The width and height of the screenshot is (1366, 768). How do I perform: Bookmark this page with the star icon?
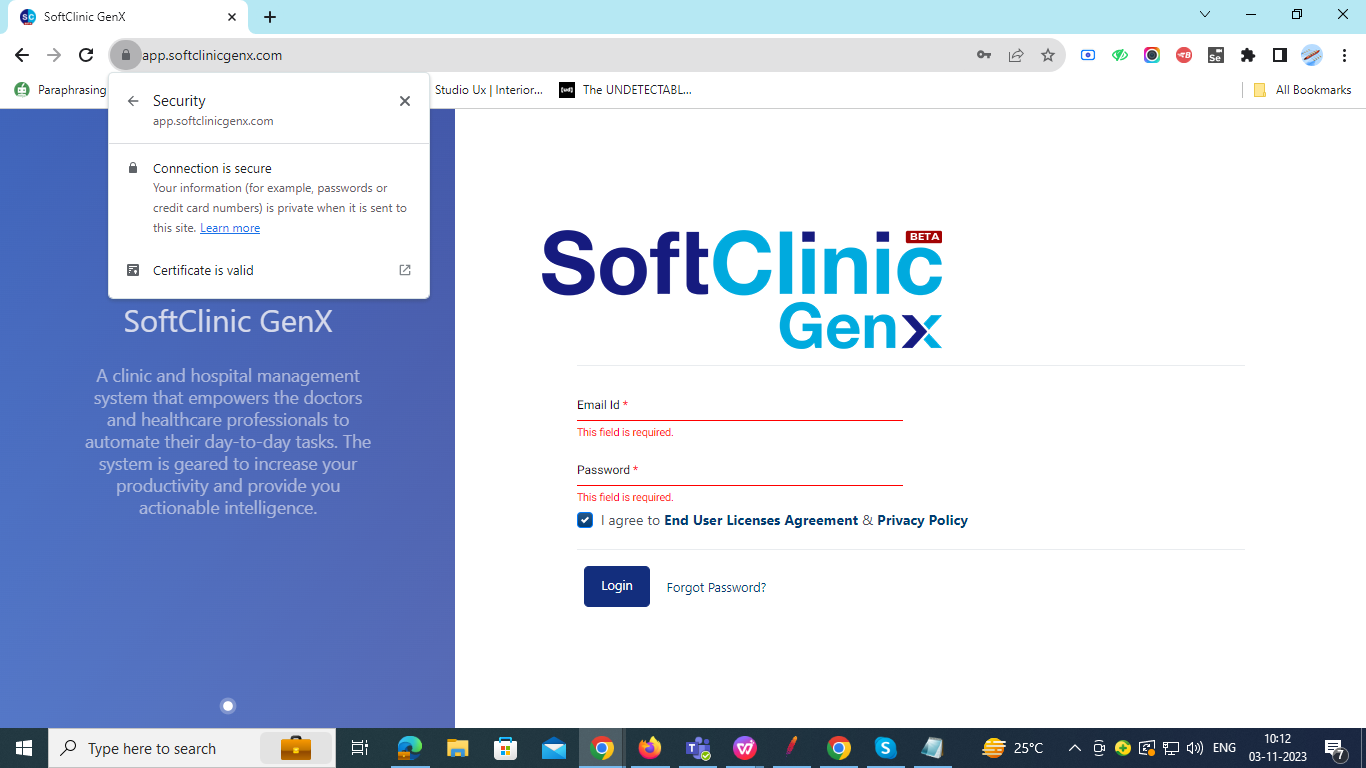click(x=1048, y=55)
